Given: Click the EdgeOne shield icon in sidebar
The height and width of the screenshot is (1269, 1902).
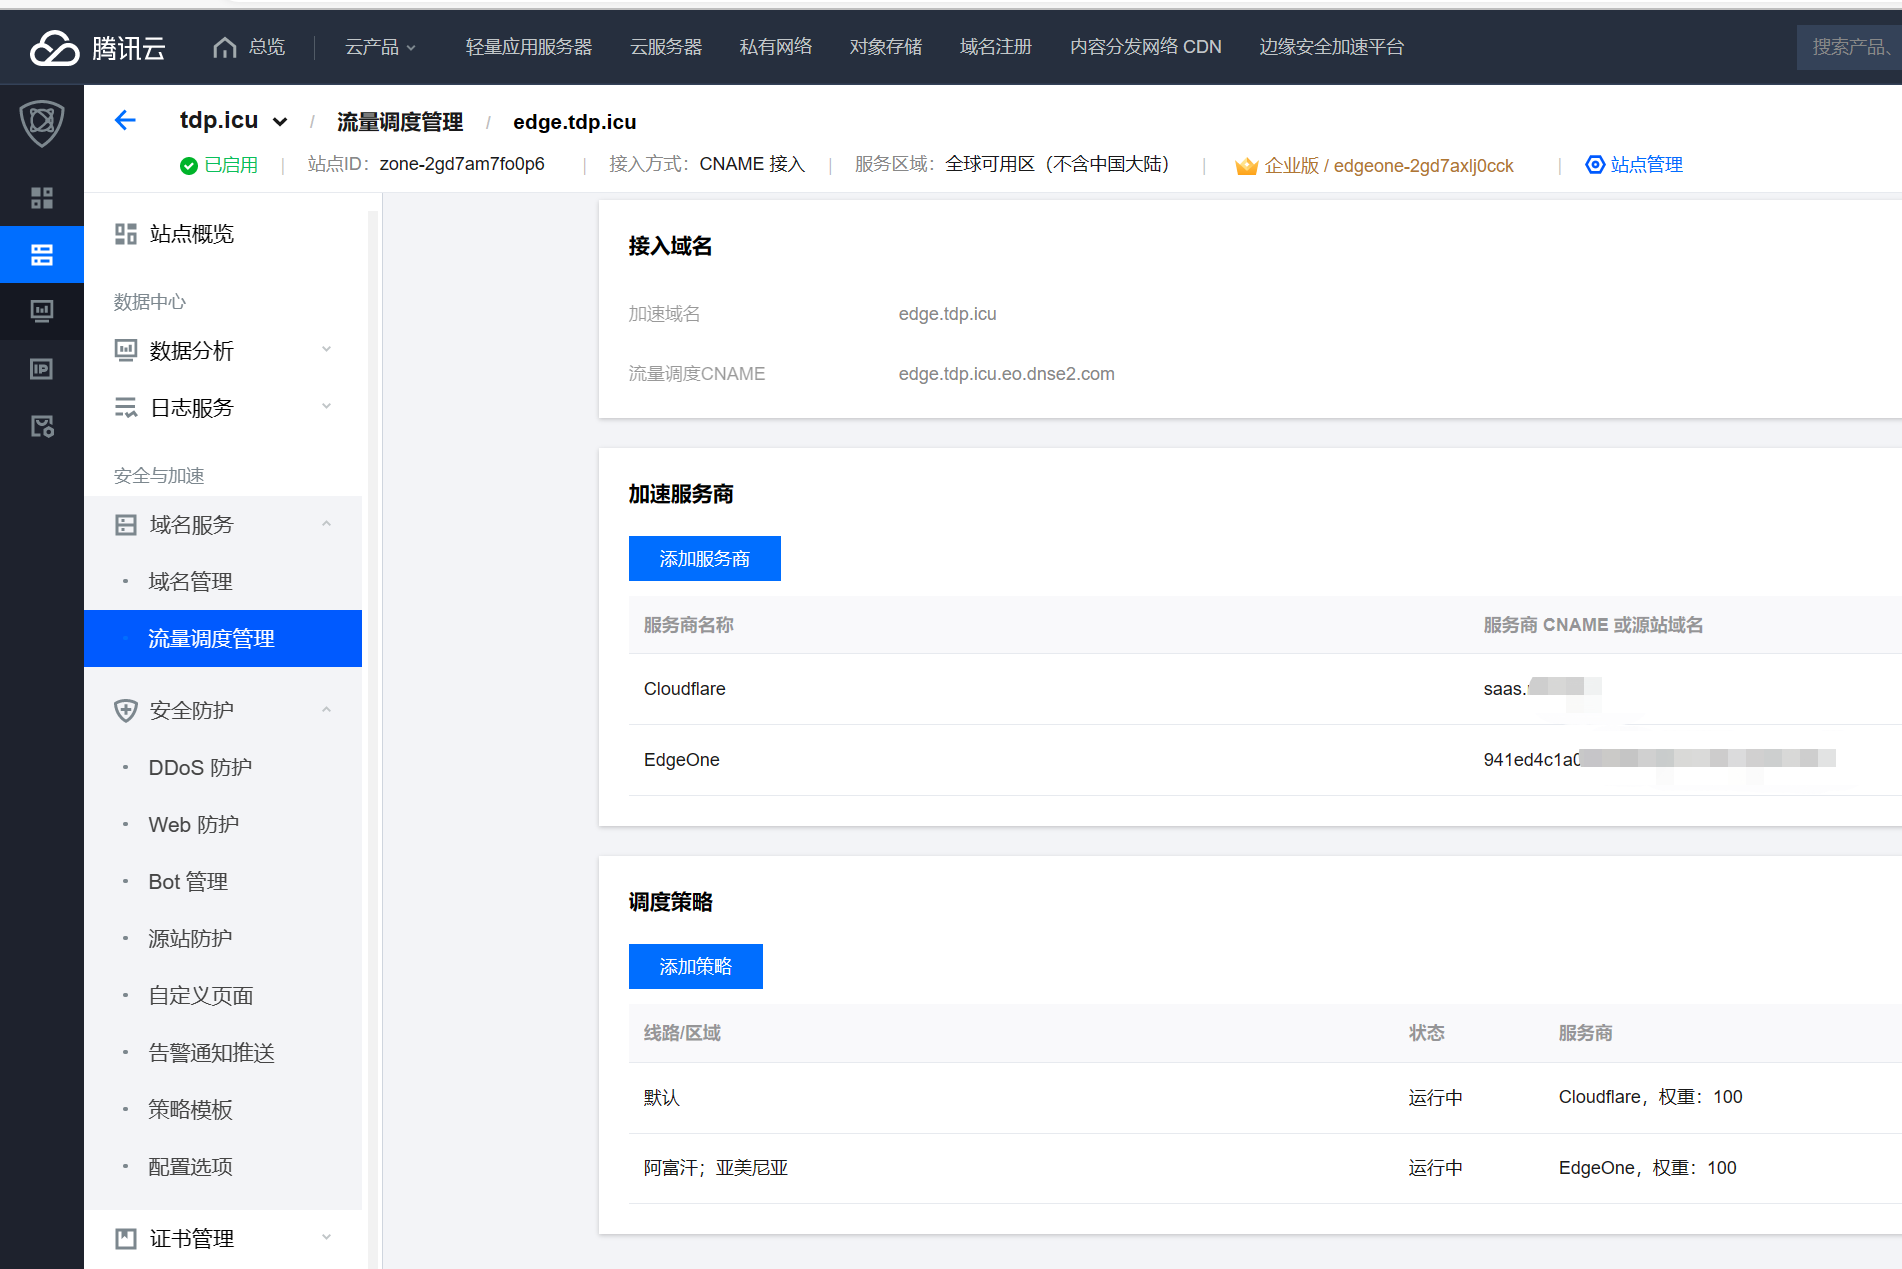Looking at the screenshot, I should (42, 123).
